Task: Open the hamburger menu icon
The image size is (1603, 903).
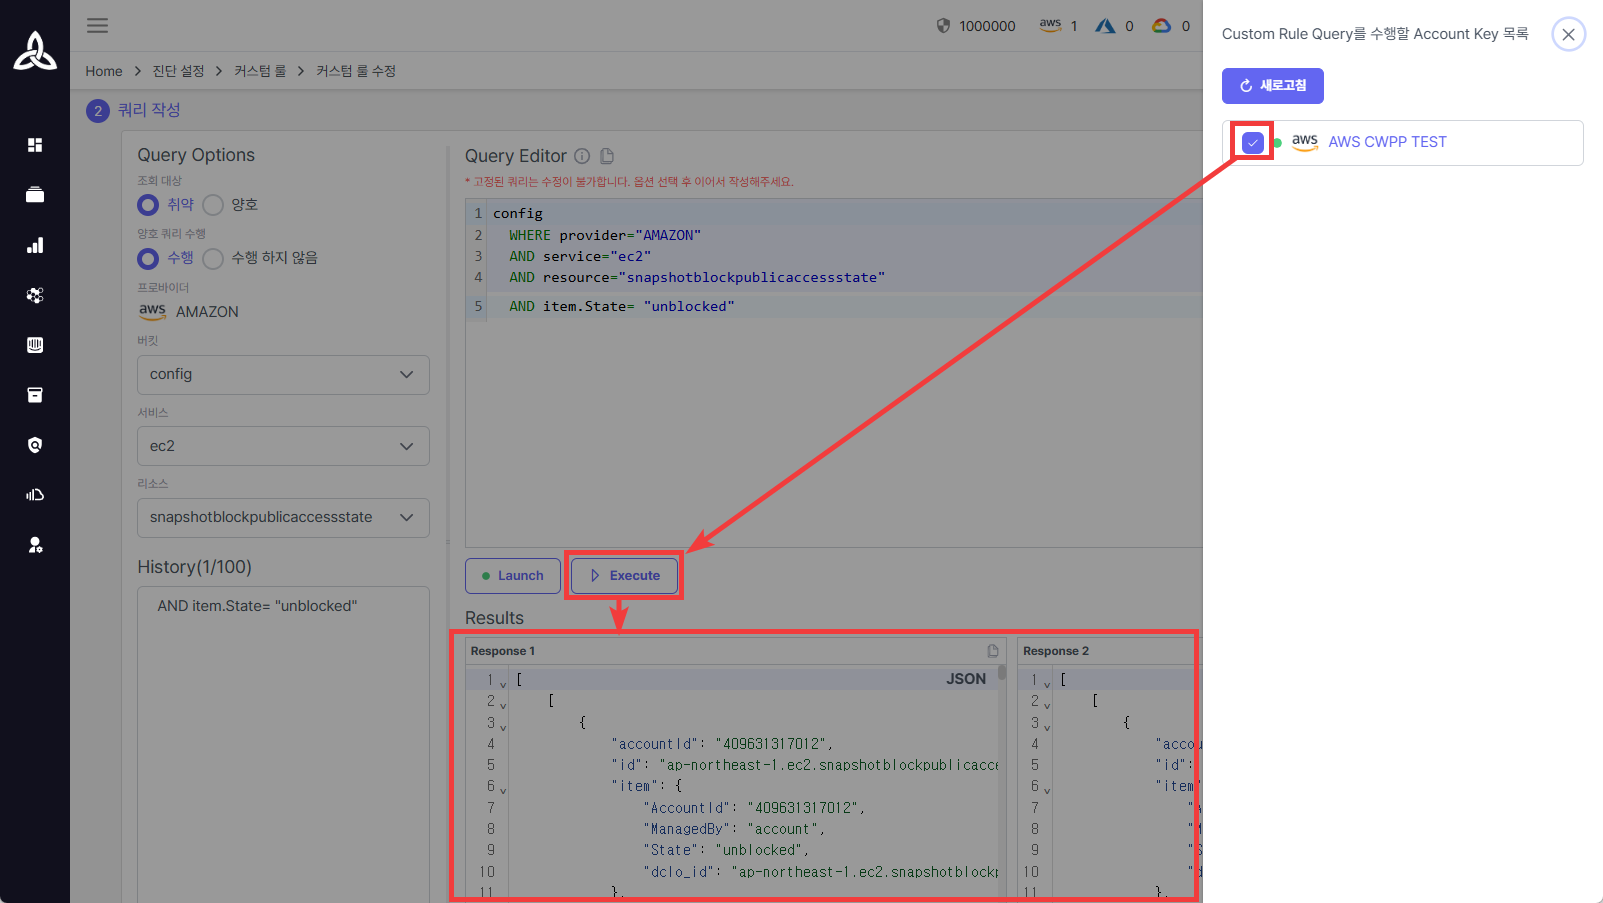Action: [97, 26]
